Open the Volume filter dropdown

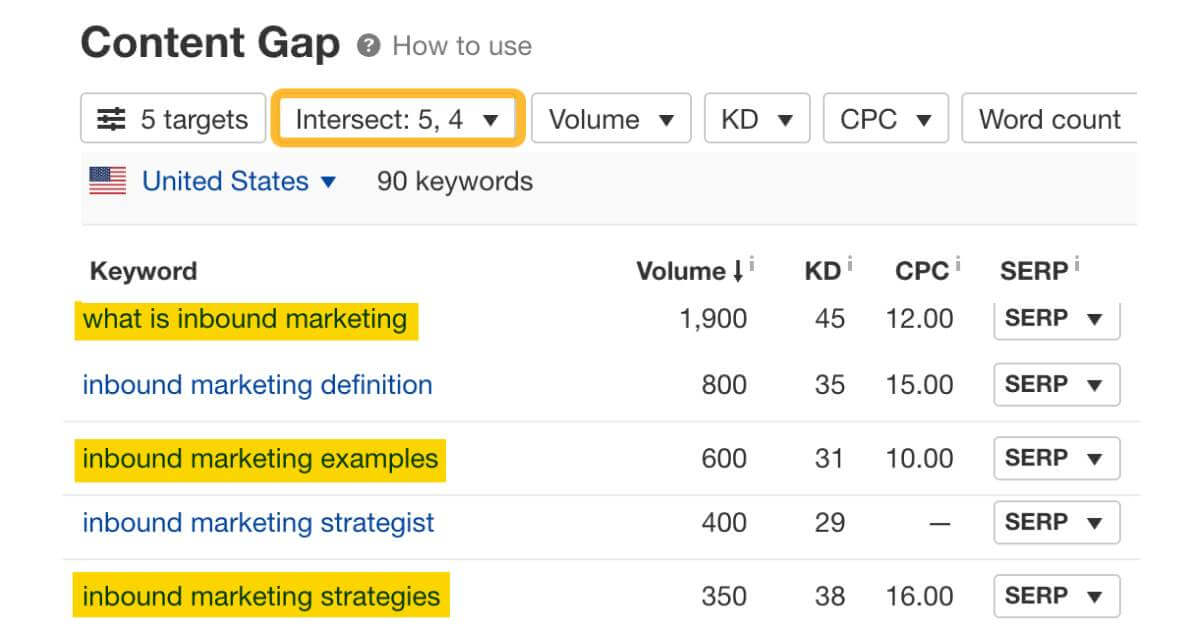click(x=611, y=119)
